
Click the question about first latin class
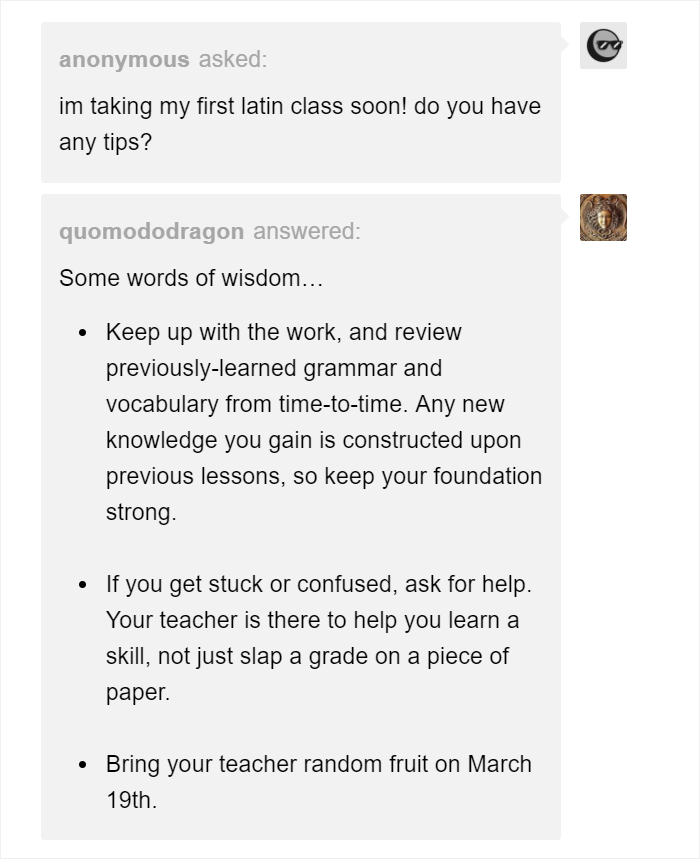[300, 106]
